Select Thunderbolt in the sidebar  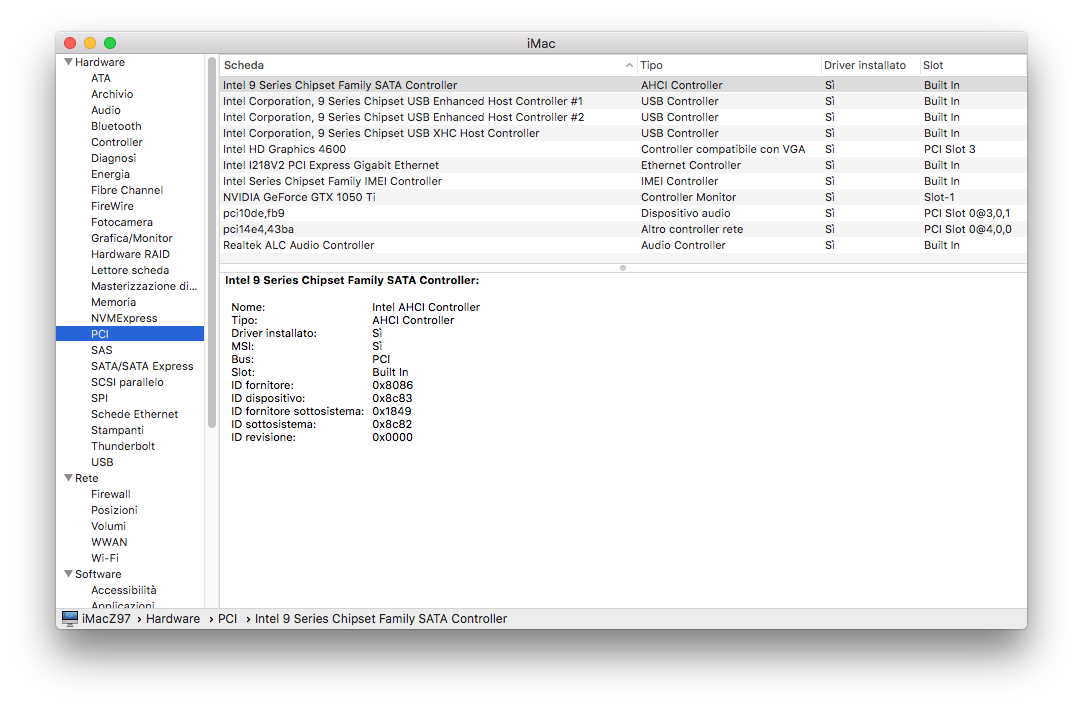pyautogui.click(x=123, y=446)
